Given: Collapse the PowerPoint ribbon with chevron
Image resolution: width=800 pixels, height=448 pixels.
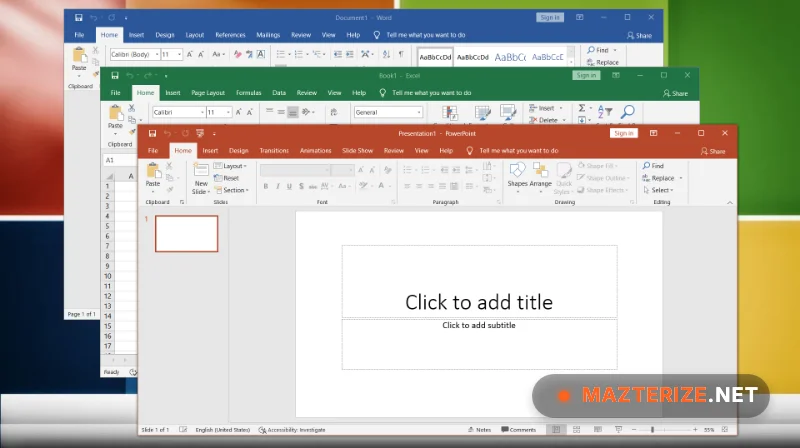Looking at the screenshot, I should 730,203.
